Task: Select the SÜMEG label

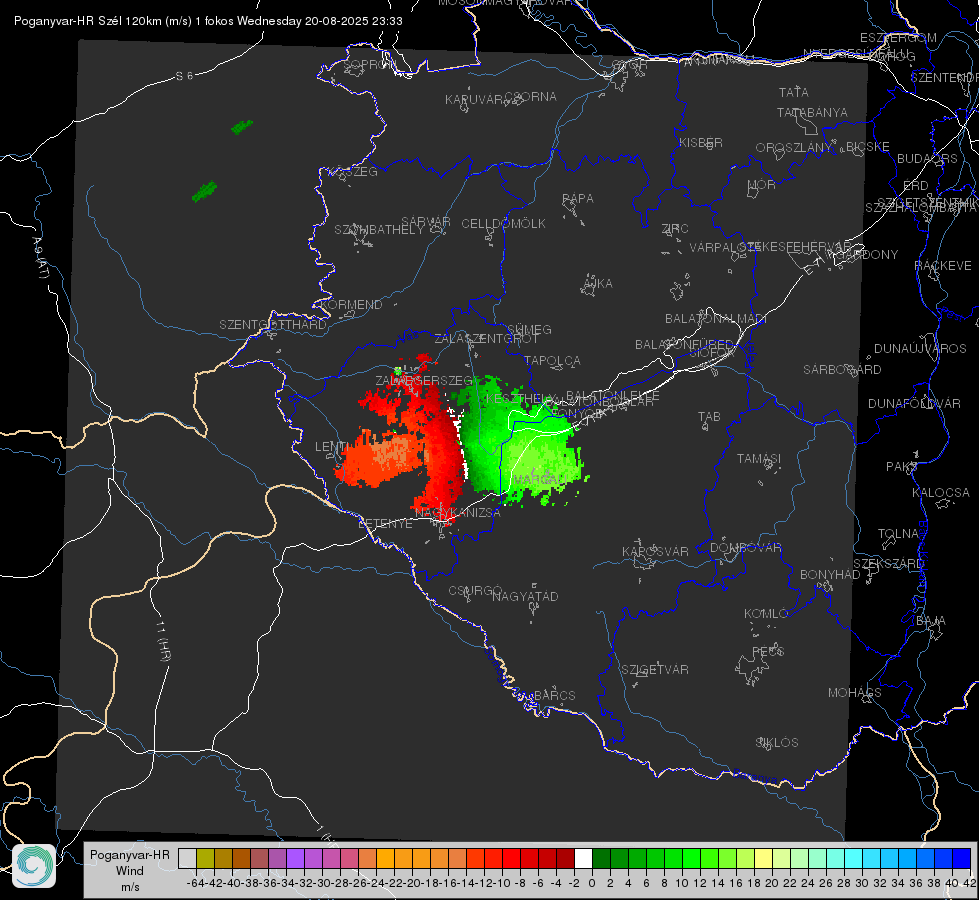Action: coord(529,329)
